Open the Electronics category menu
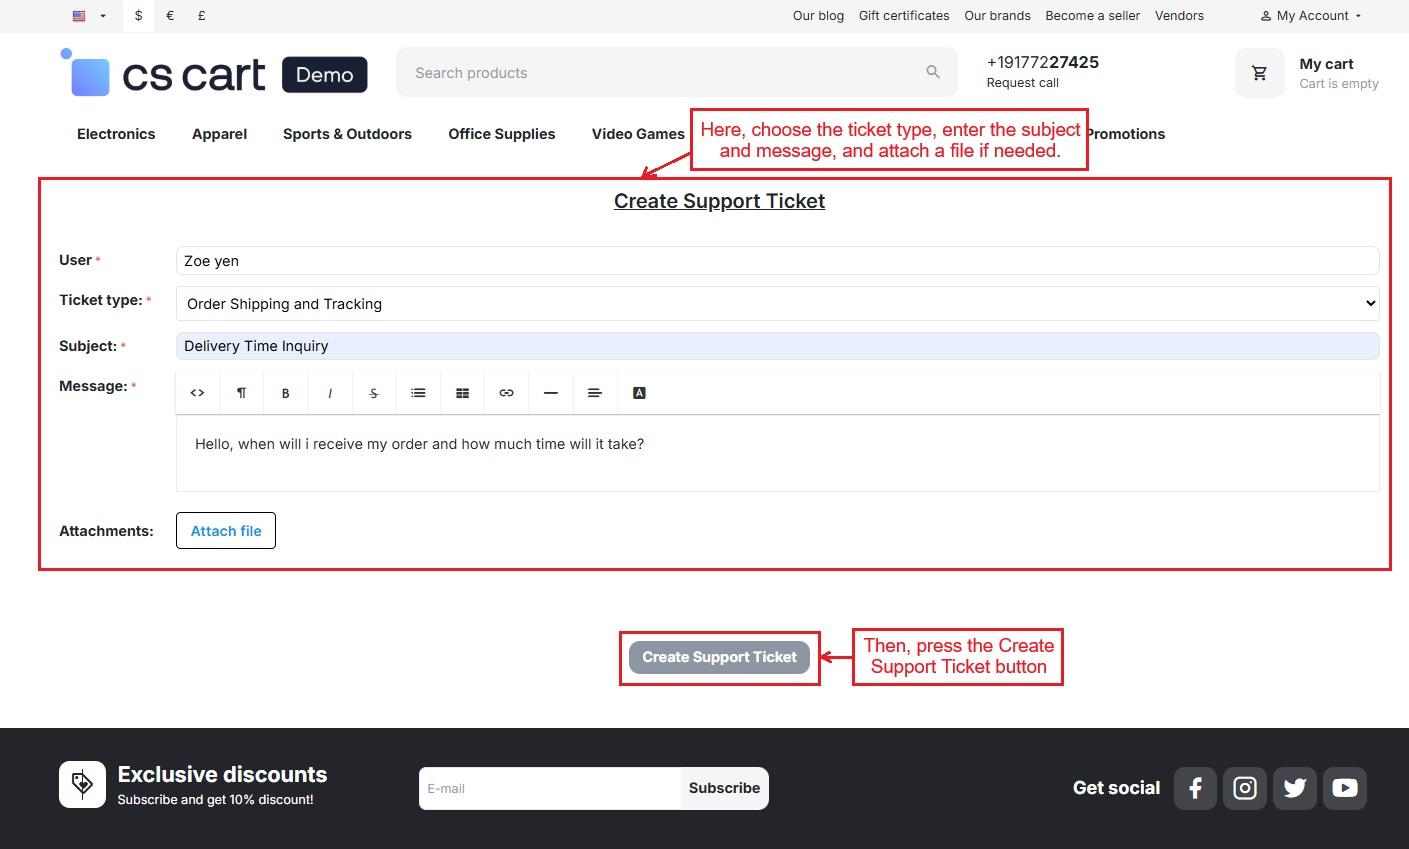Screen dimensions: 1409x849 tap(116, 134)
